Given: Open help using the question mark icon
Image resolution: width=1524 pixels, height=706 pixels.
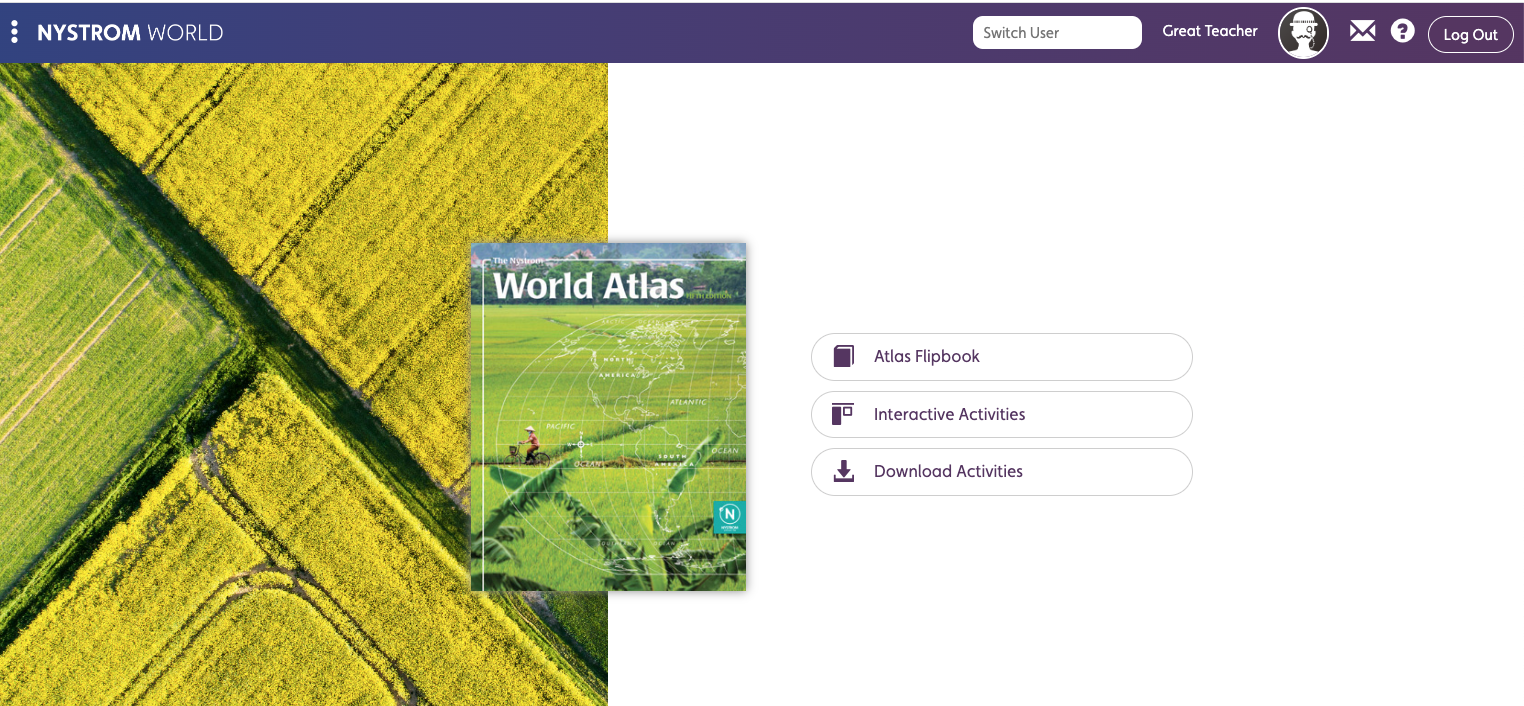Looking at the screenshot, I should pos(1402,31).
